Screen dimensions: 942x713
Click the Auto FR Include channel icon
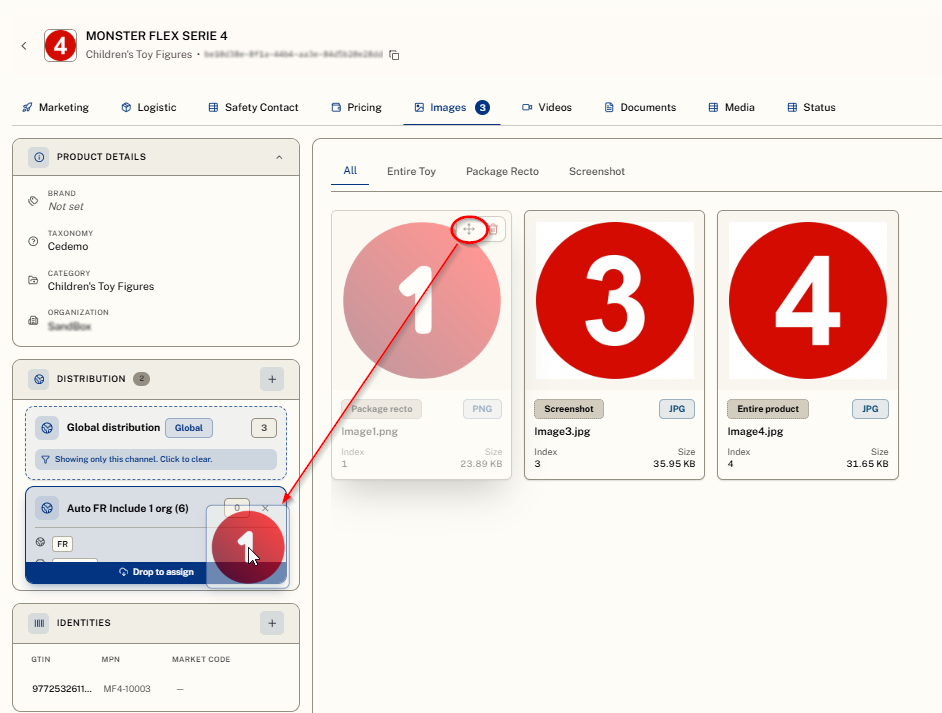[x=47, y=508]
